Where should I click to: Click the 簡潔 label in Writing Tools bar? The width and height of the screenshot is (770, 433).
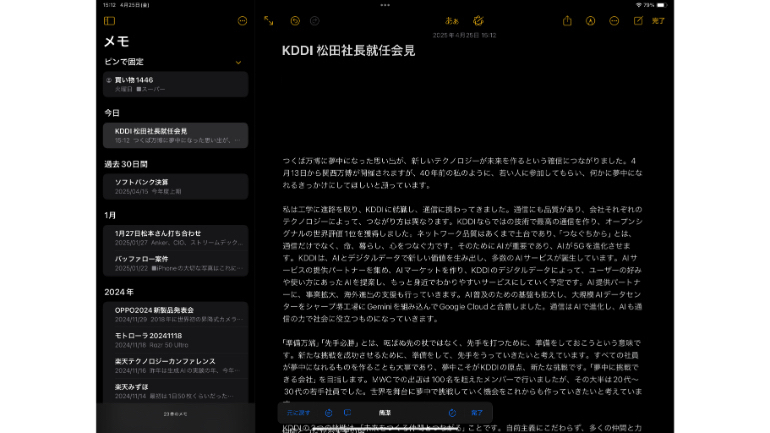click(385, 413)
